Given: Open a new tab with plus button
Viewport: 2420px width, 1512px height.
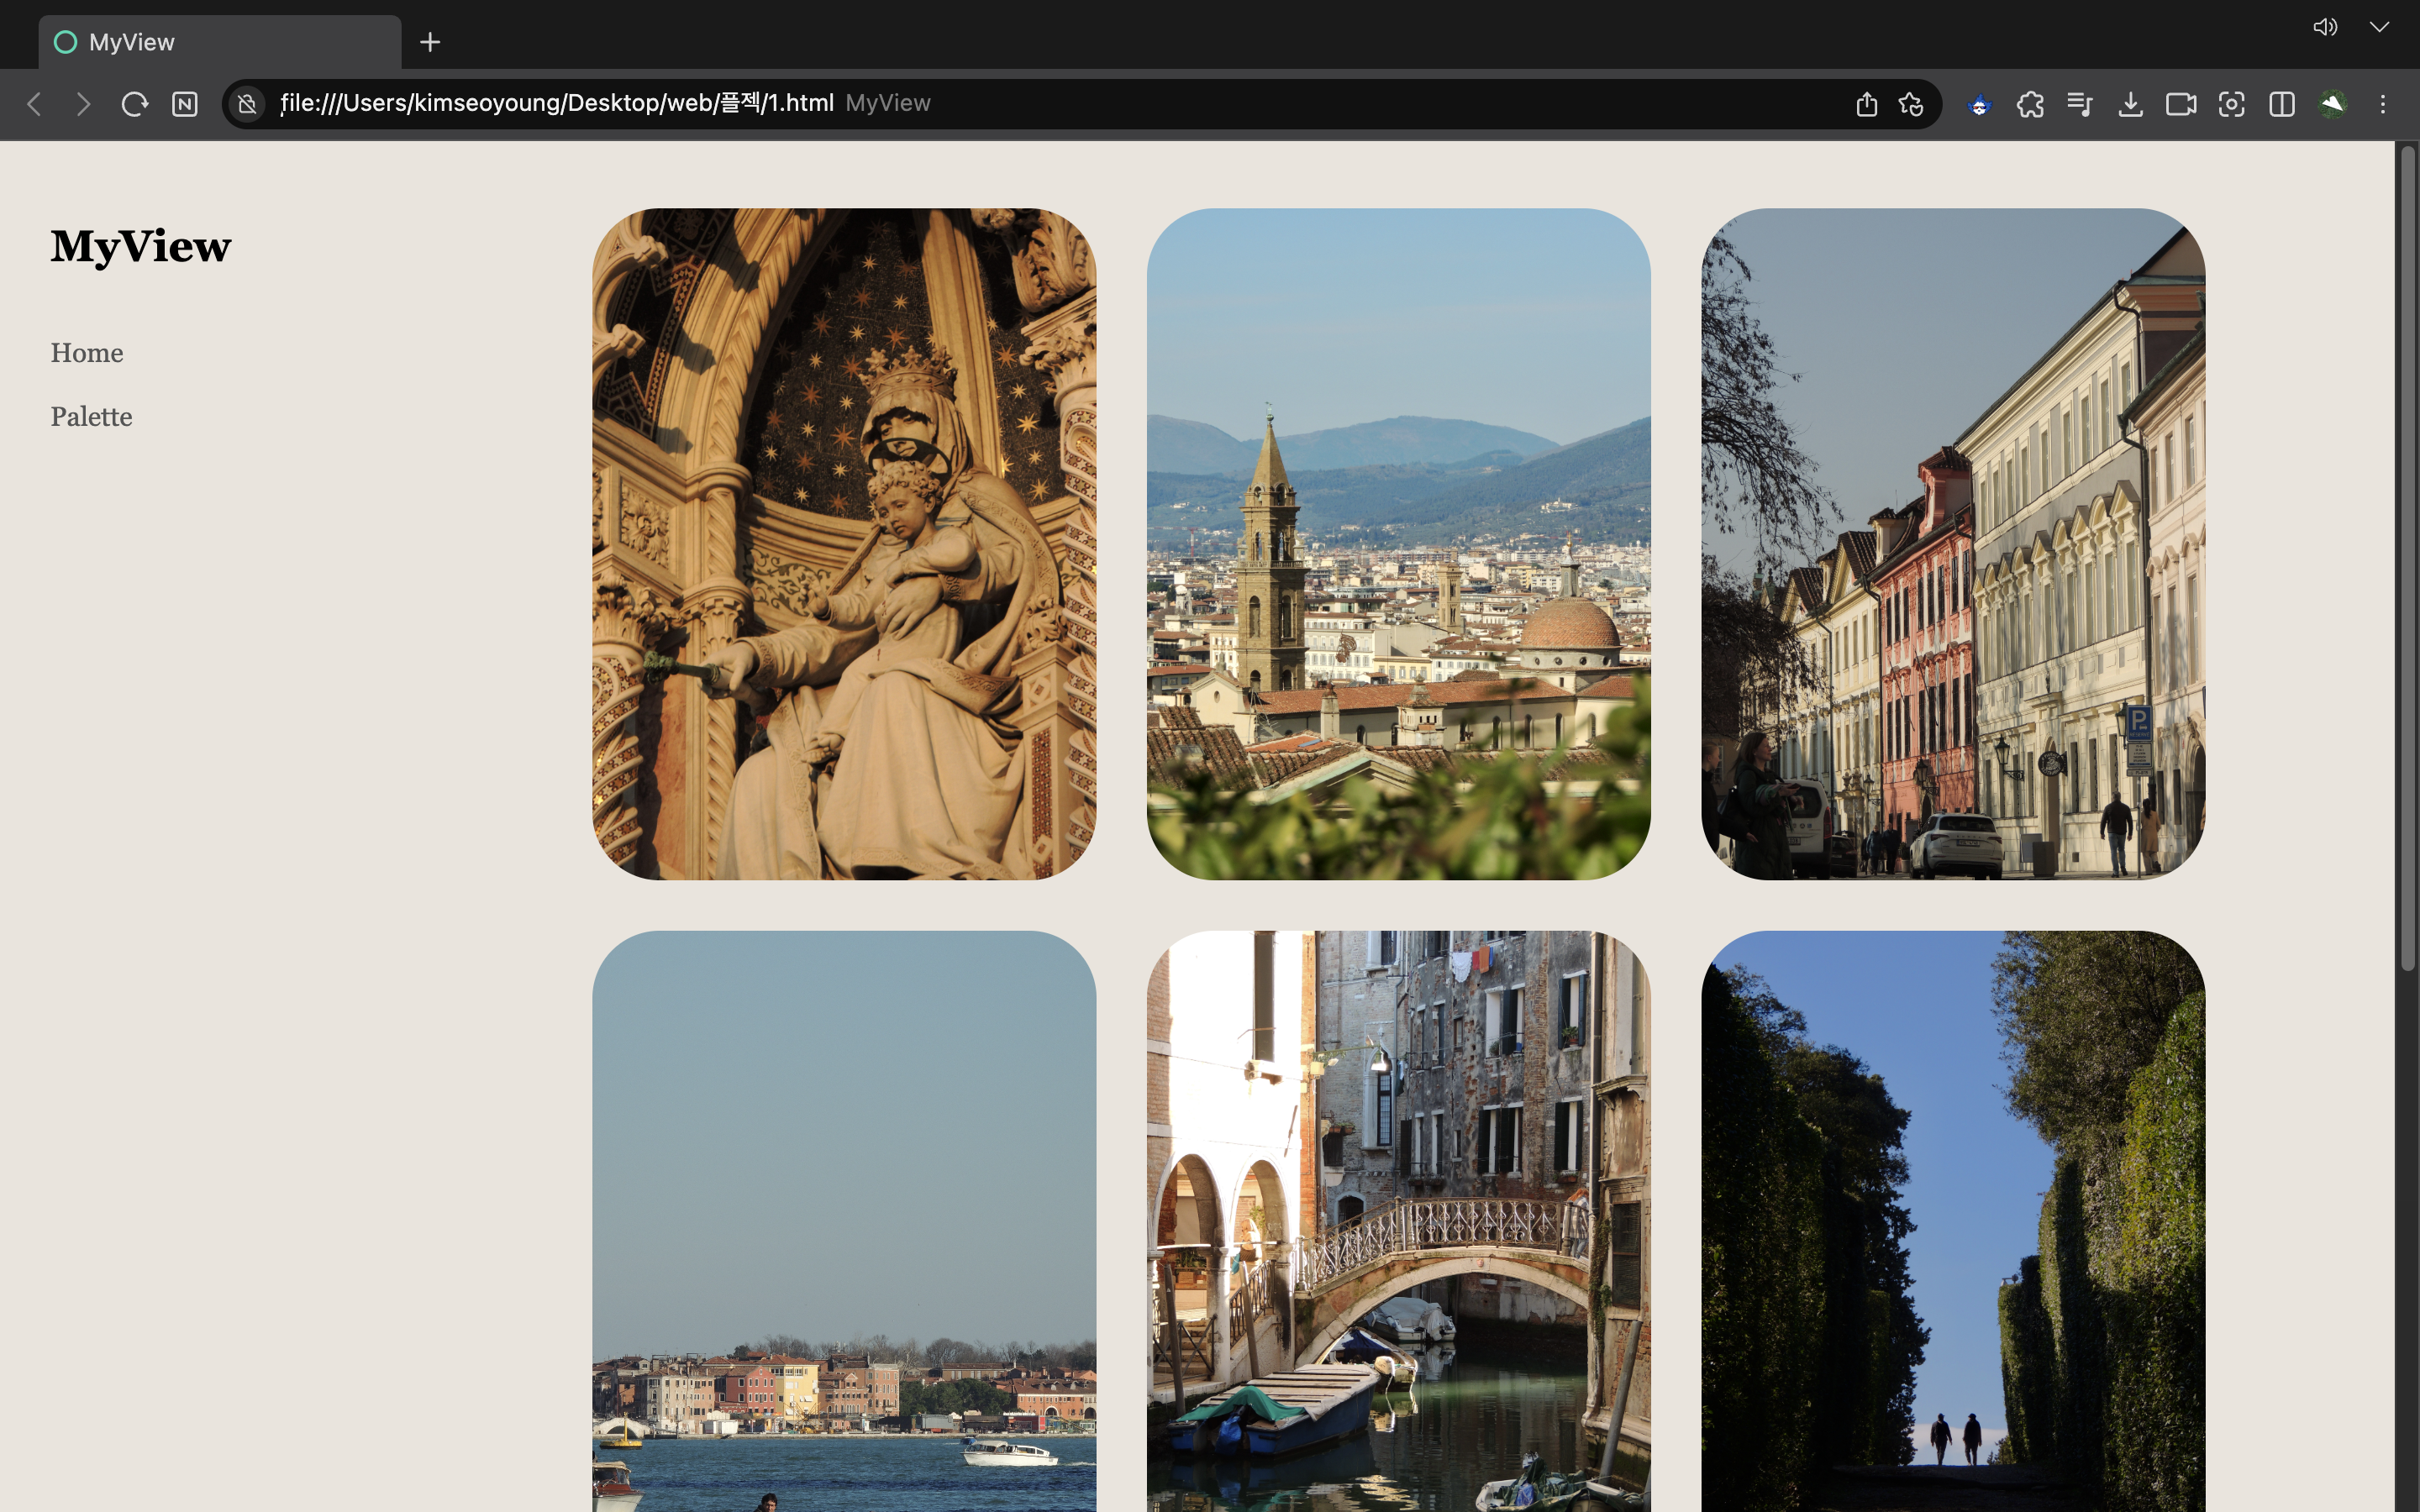Looking at the screenshot, I should [x=430, y=42].
